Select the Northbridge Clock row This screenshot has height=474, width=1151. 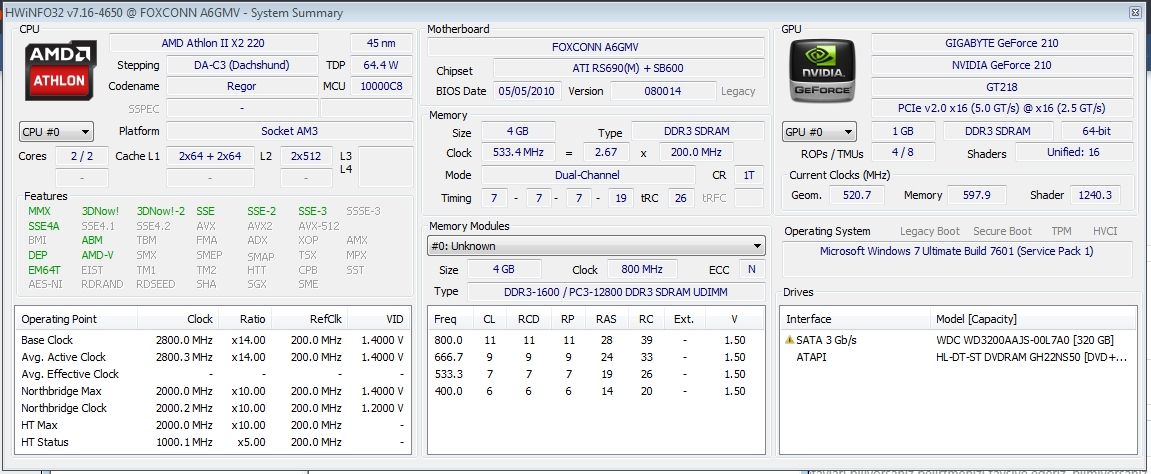(x=212, y=408)
